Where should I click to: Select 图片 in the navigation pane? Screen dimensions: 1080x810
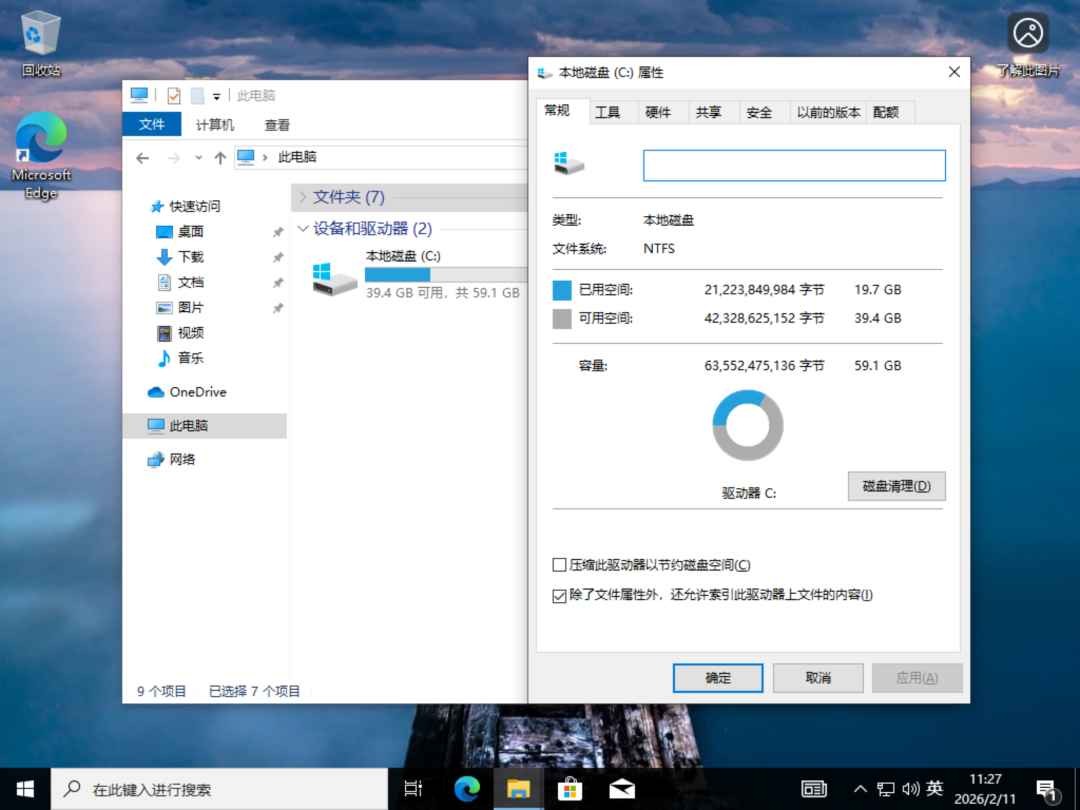pos(191,307)
